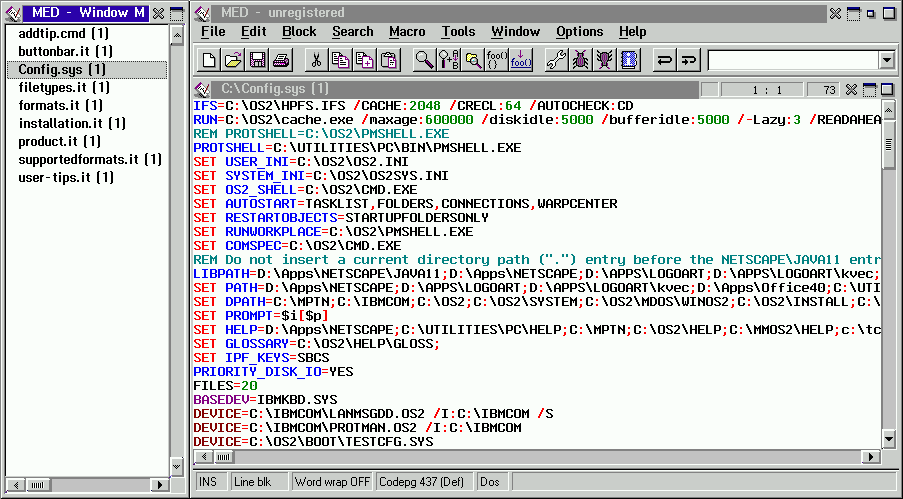Click window list scrollbar down arrow
The height and width of the screenshot is (499, 903).
pyautogui.click(x=177, y=466)
